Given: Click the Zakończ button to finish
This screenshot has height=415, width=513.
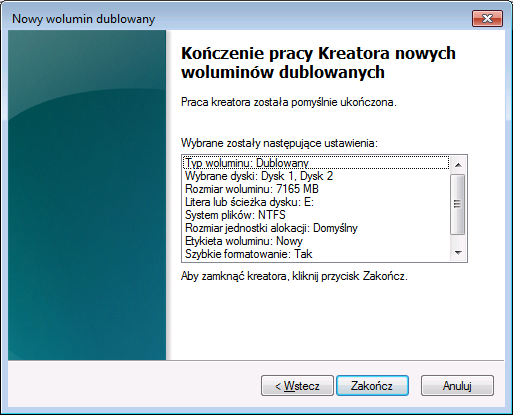Looking at the screenshot, I should click(x=372, y=386).
